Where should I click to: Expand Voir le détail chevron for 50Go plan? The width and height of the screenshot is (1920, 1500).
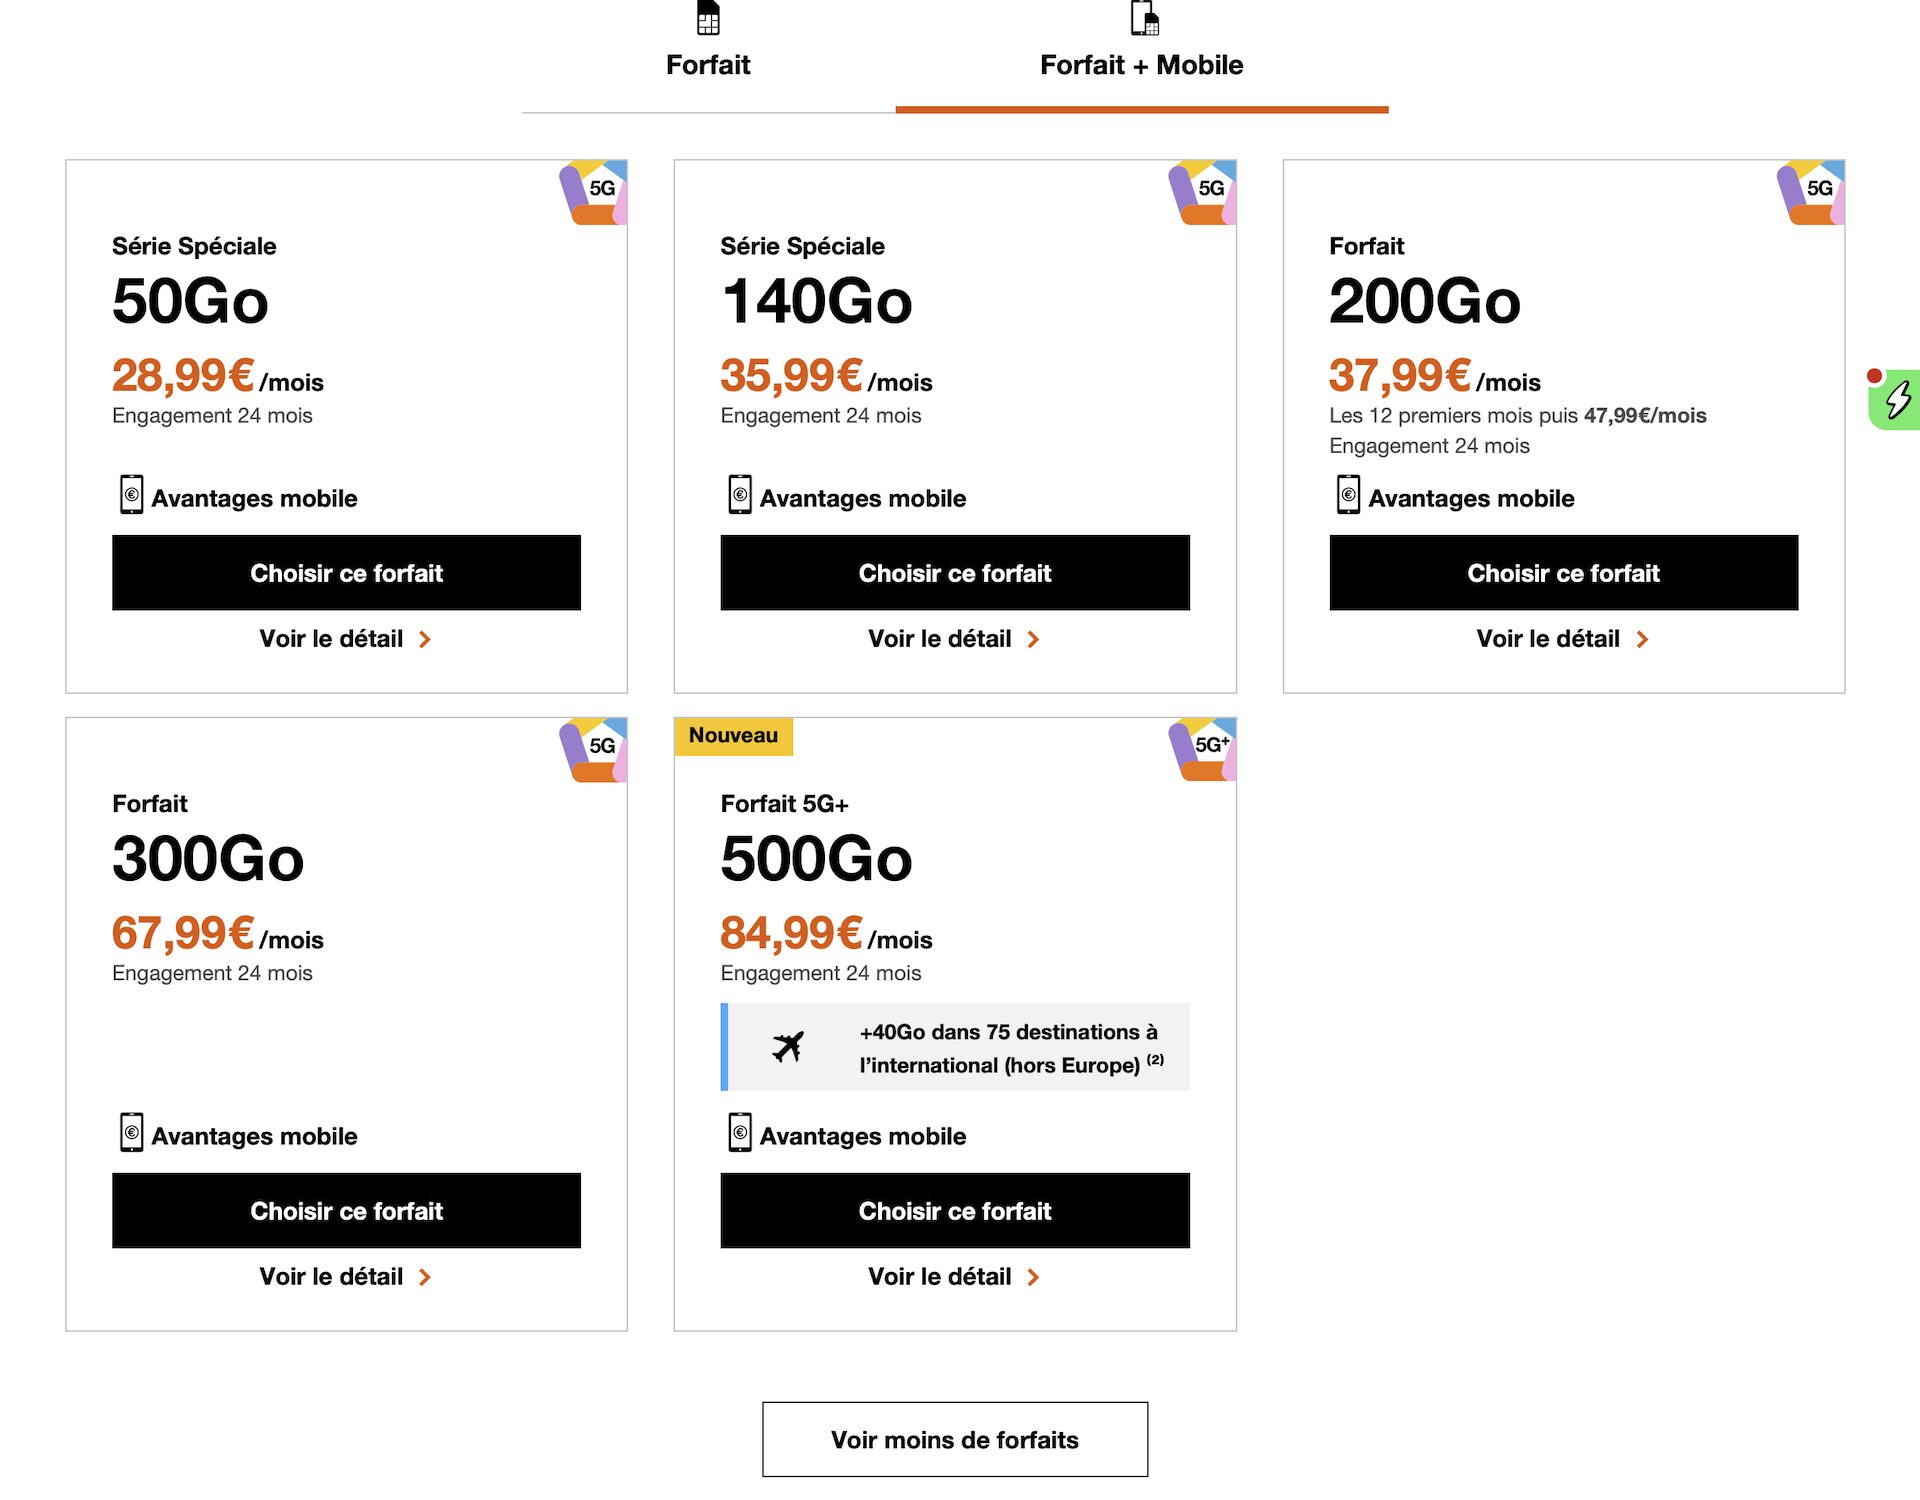click(425, 640)
